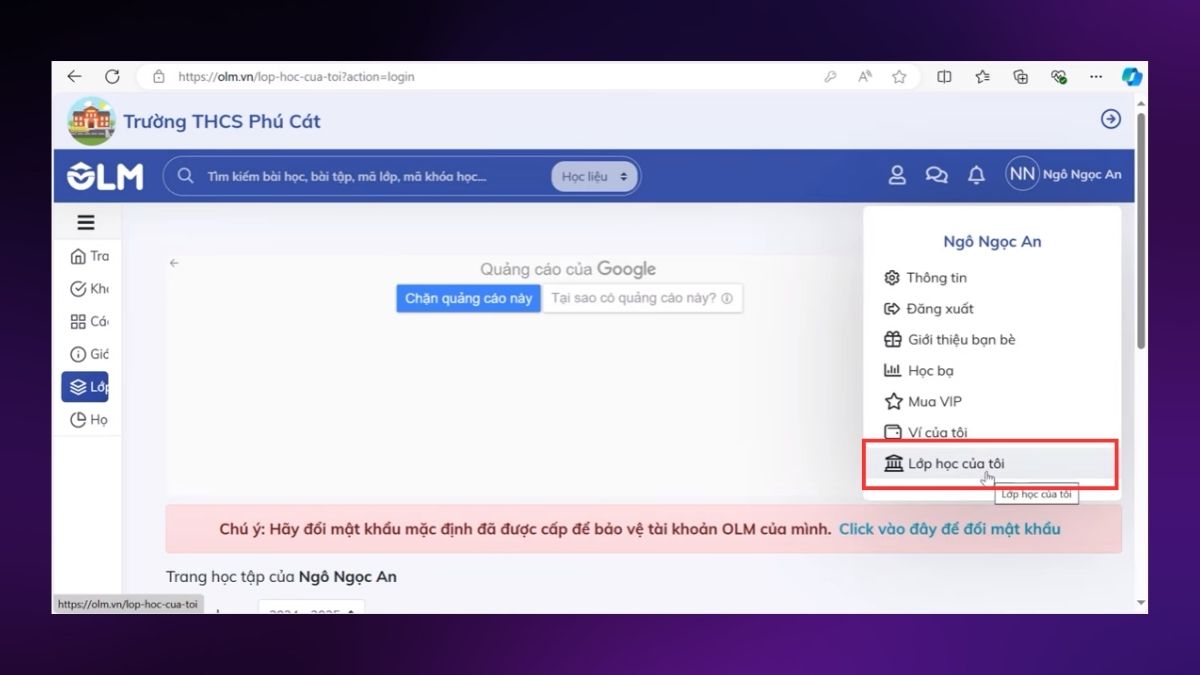
Task: Click the circled arrow icon beside school name
Action: coord(1110,119)
